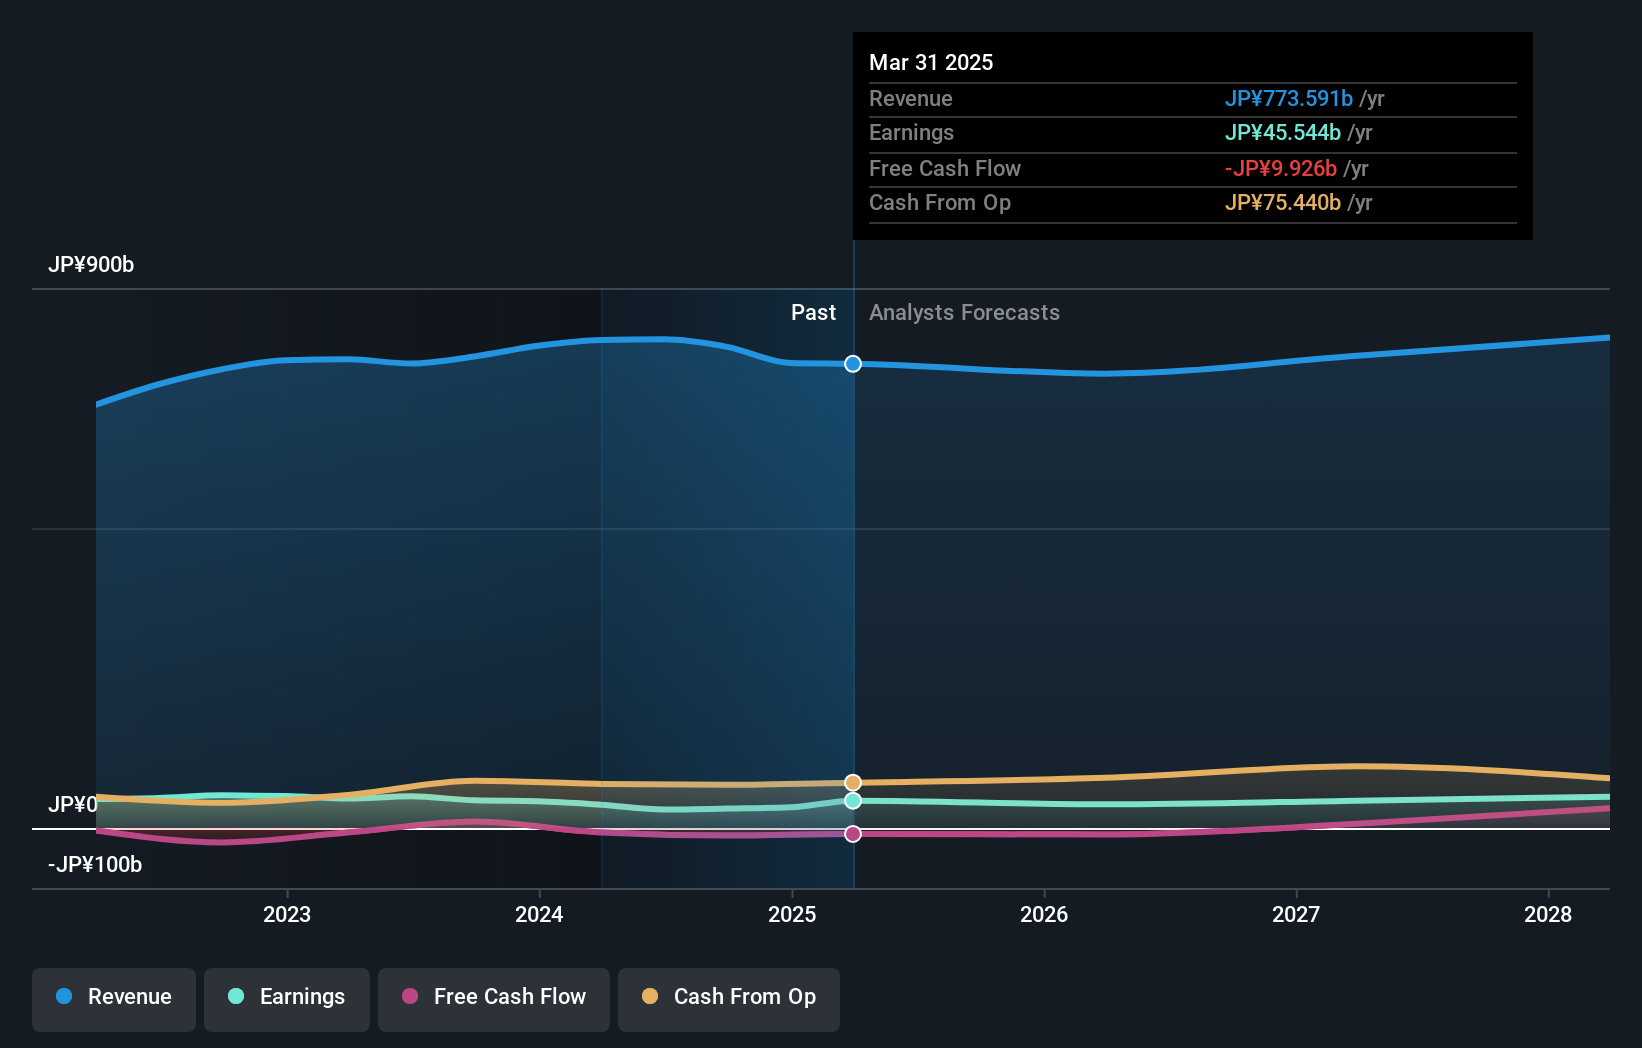The width and height of the screenshot is (1642, 1048).
Task: Click the JP¥75.440b cash from op value
Action: 1283,202
